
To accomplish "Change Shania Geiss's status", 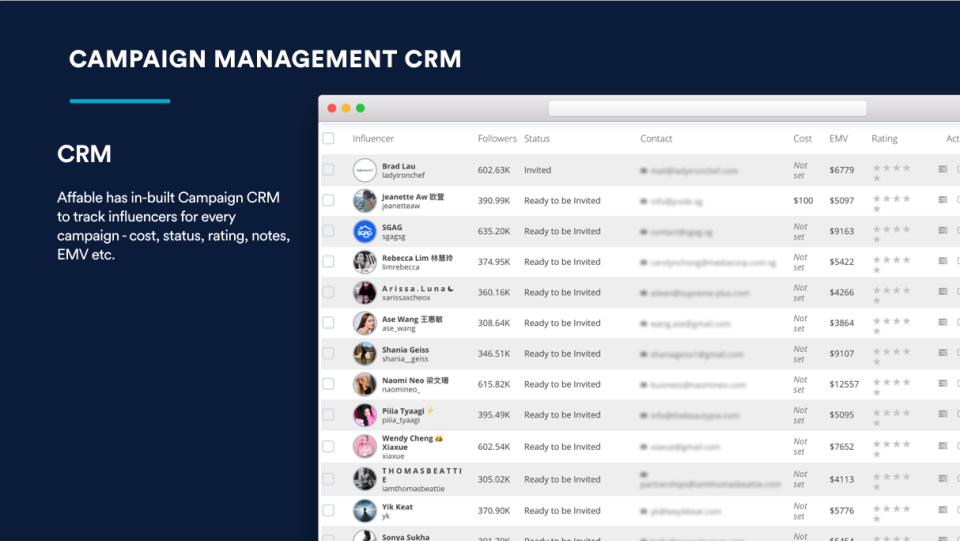I will click(x=562, y=353).
